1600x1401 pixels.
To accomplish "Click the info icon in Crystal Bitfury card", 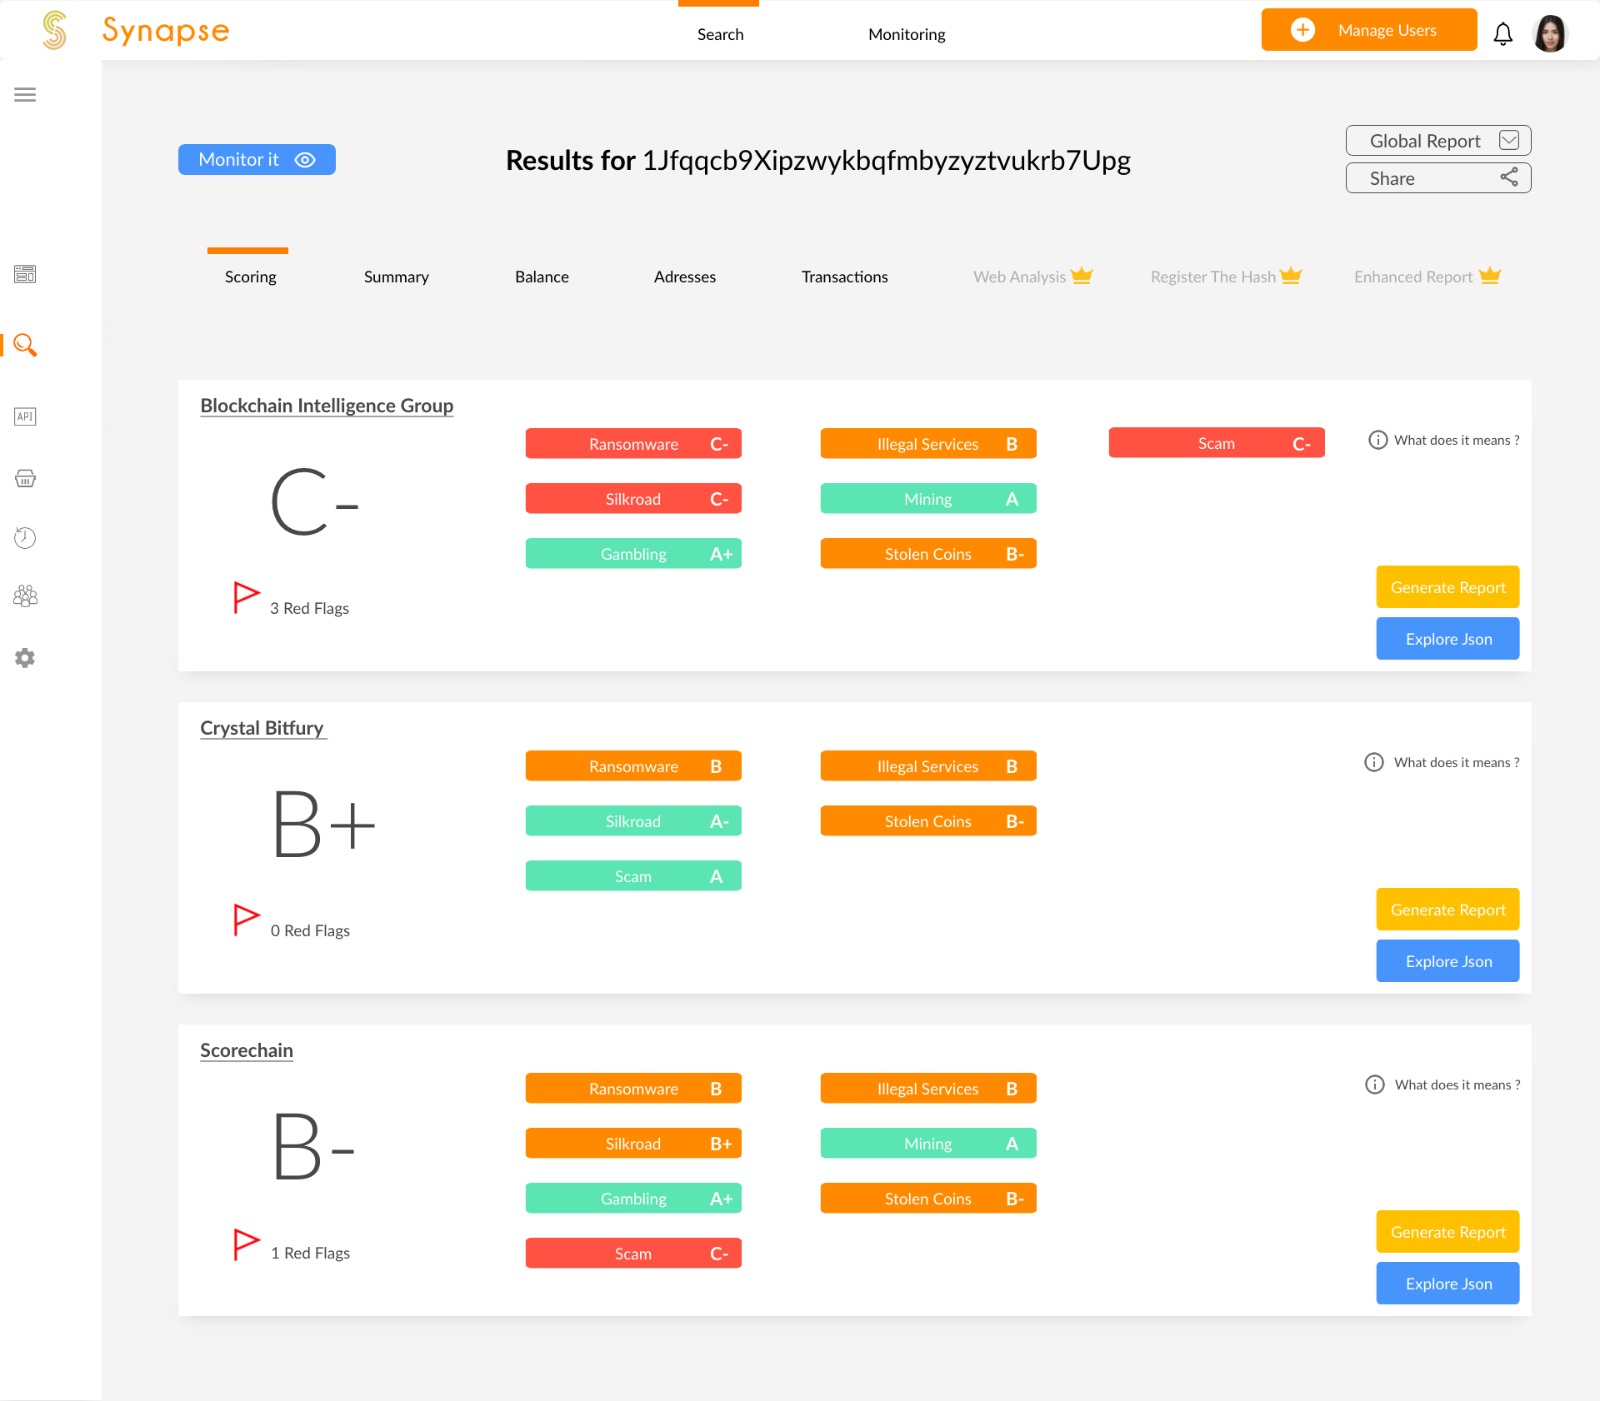I will 1374,762.
